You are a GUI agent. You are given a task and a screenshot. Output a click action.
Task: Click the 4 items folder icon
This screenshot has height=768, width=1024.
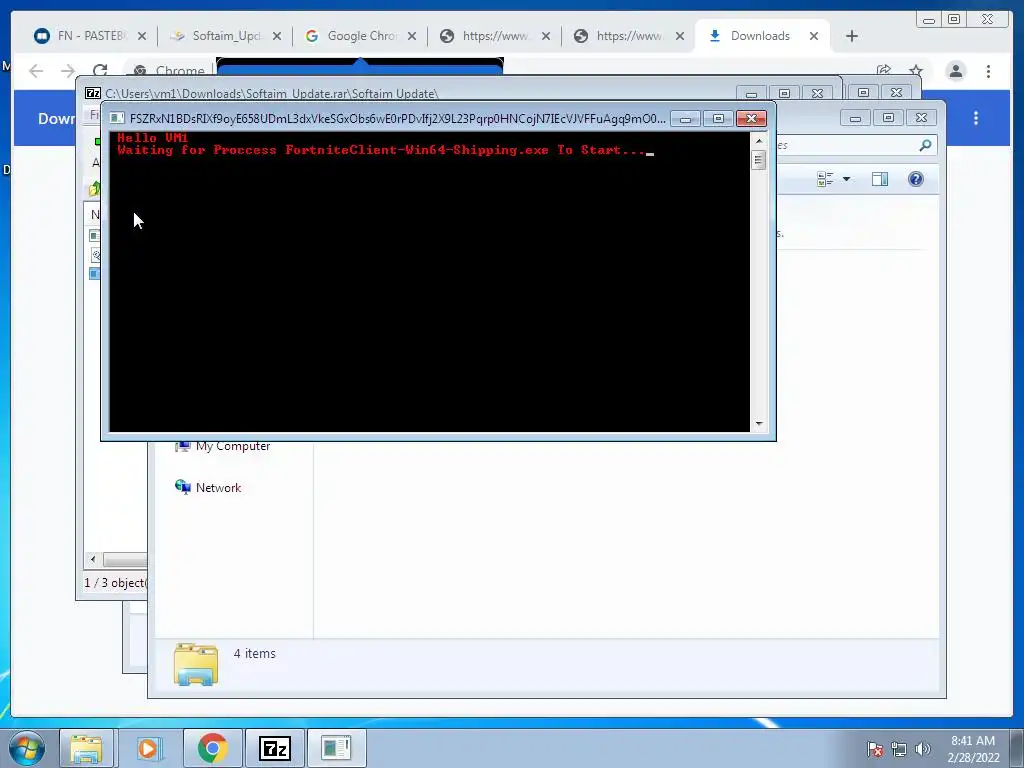pyautogui.click(x=196, y=664)
